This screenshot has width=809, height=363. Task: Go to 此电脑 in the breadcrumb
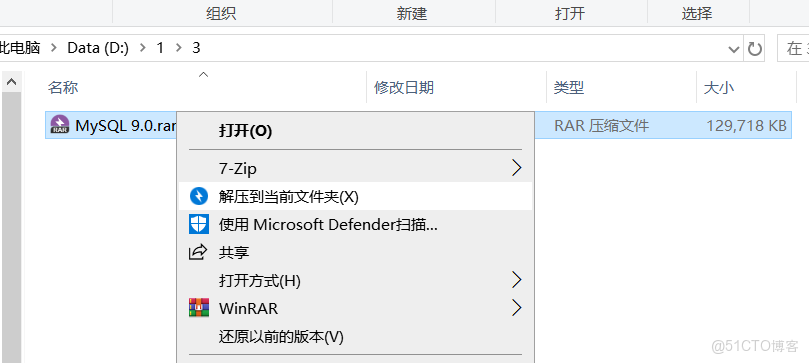[20, 48]
